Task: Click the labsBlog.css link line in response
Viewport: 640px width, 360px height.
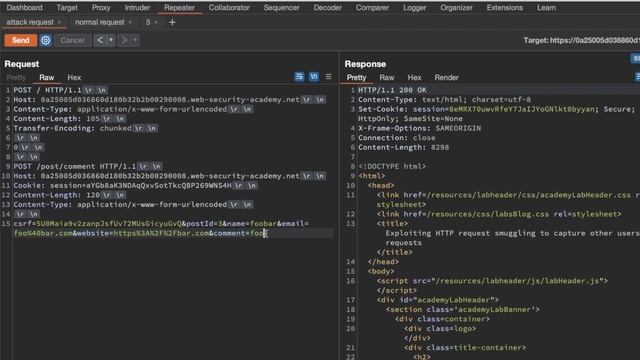Action: [499, 214]
